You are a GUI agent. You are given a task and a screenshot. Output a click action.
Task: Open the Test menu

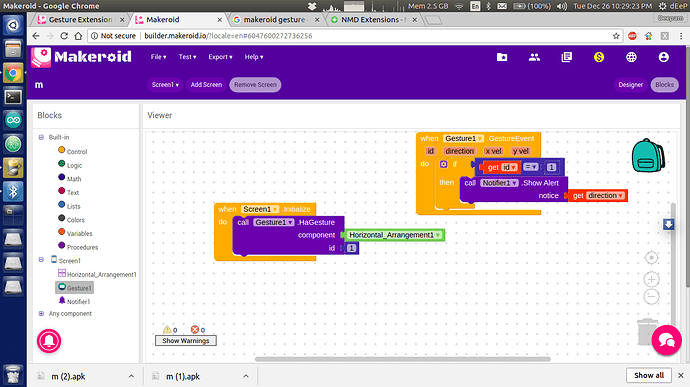[x=187, y=57]
